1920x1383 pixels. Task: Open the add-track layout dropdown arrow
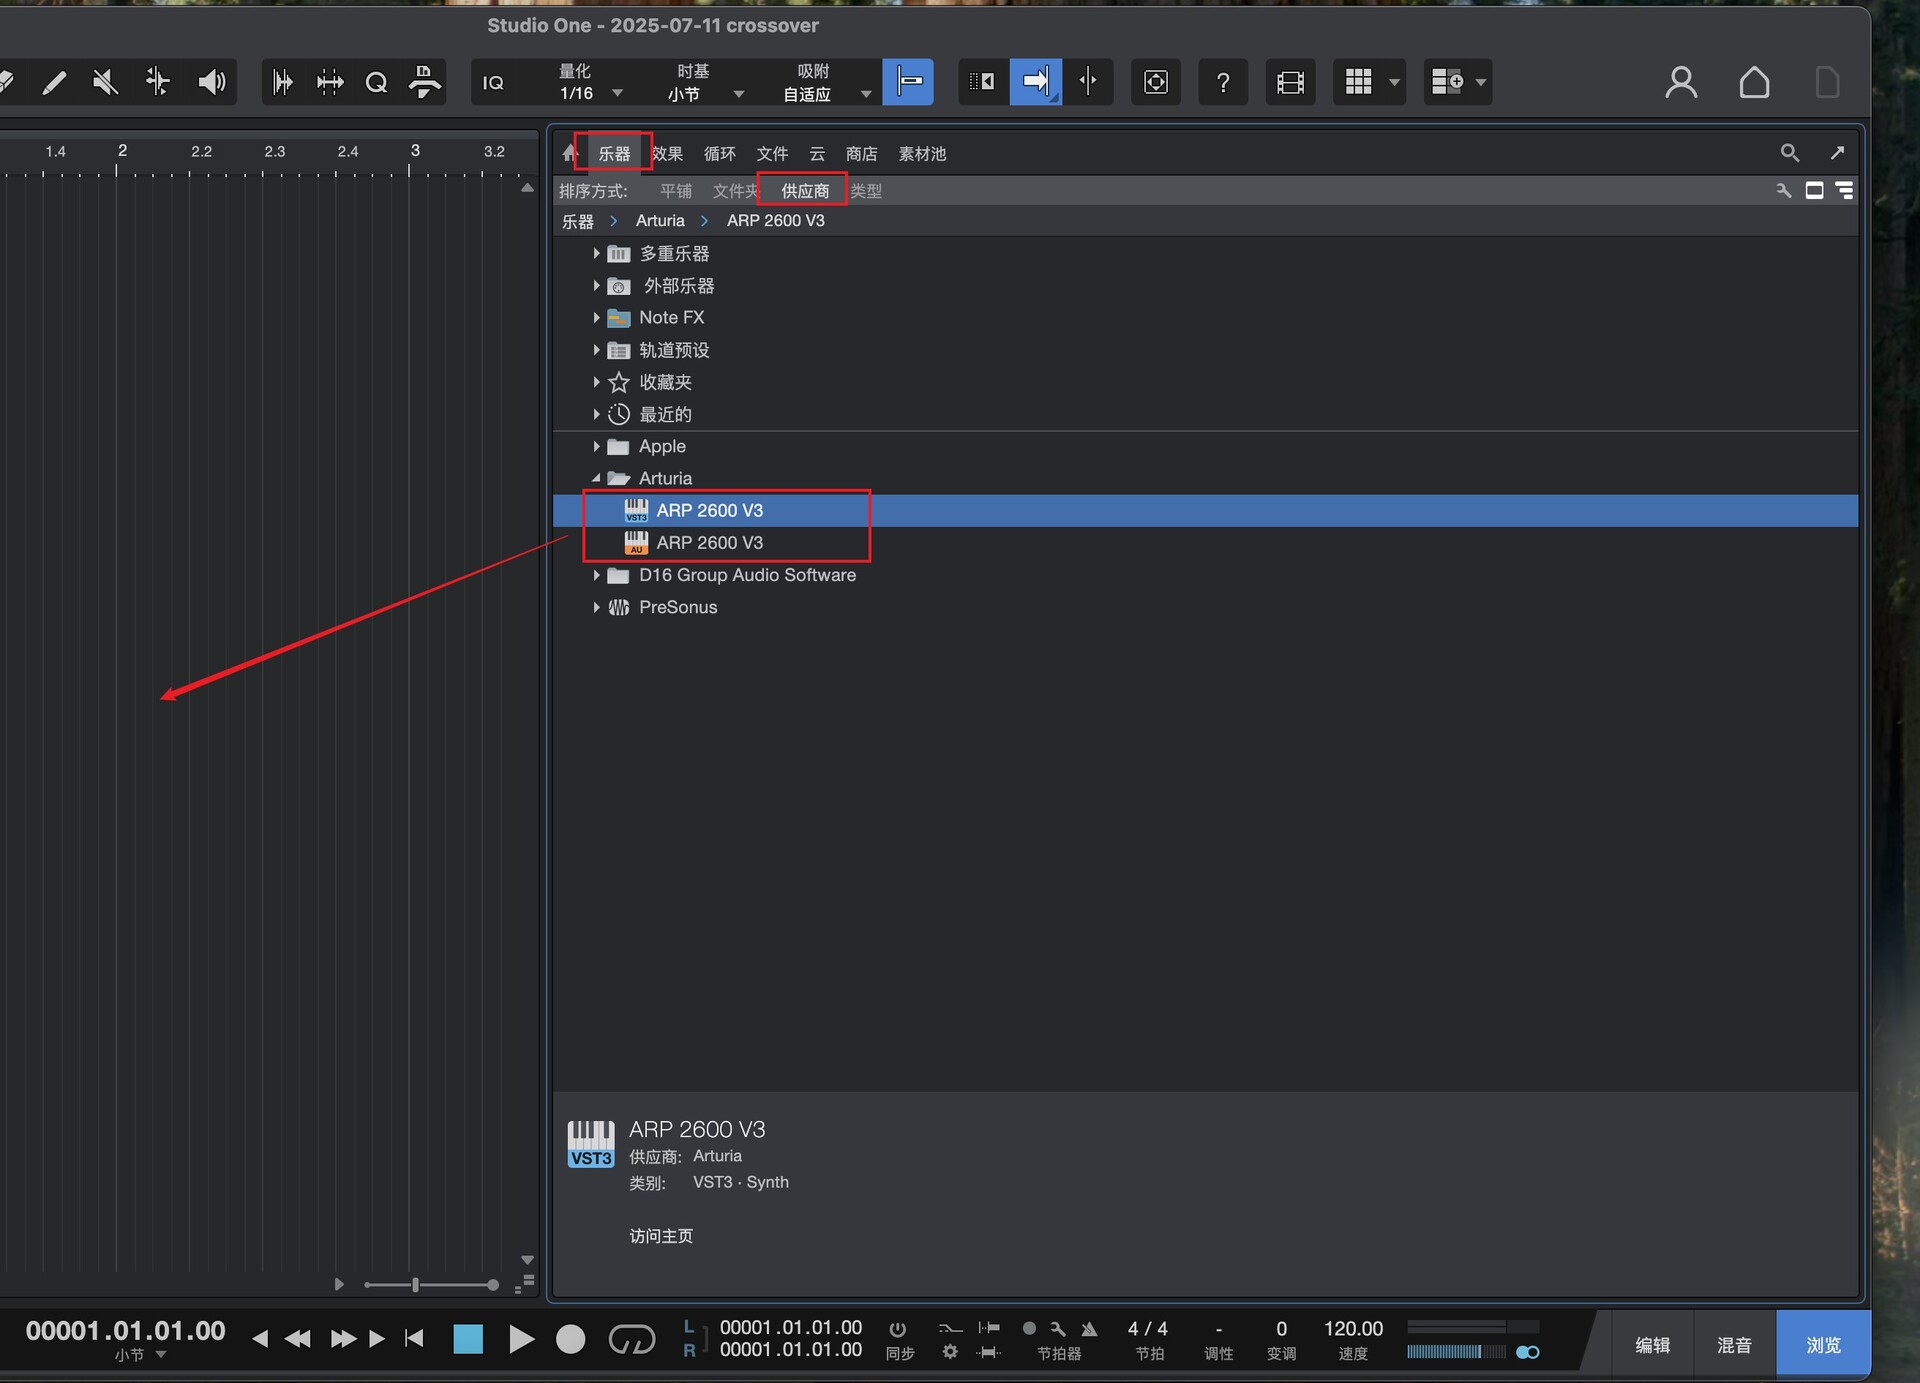point(1481,82)
